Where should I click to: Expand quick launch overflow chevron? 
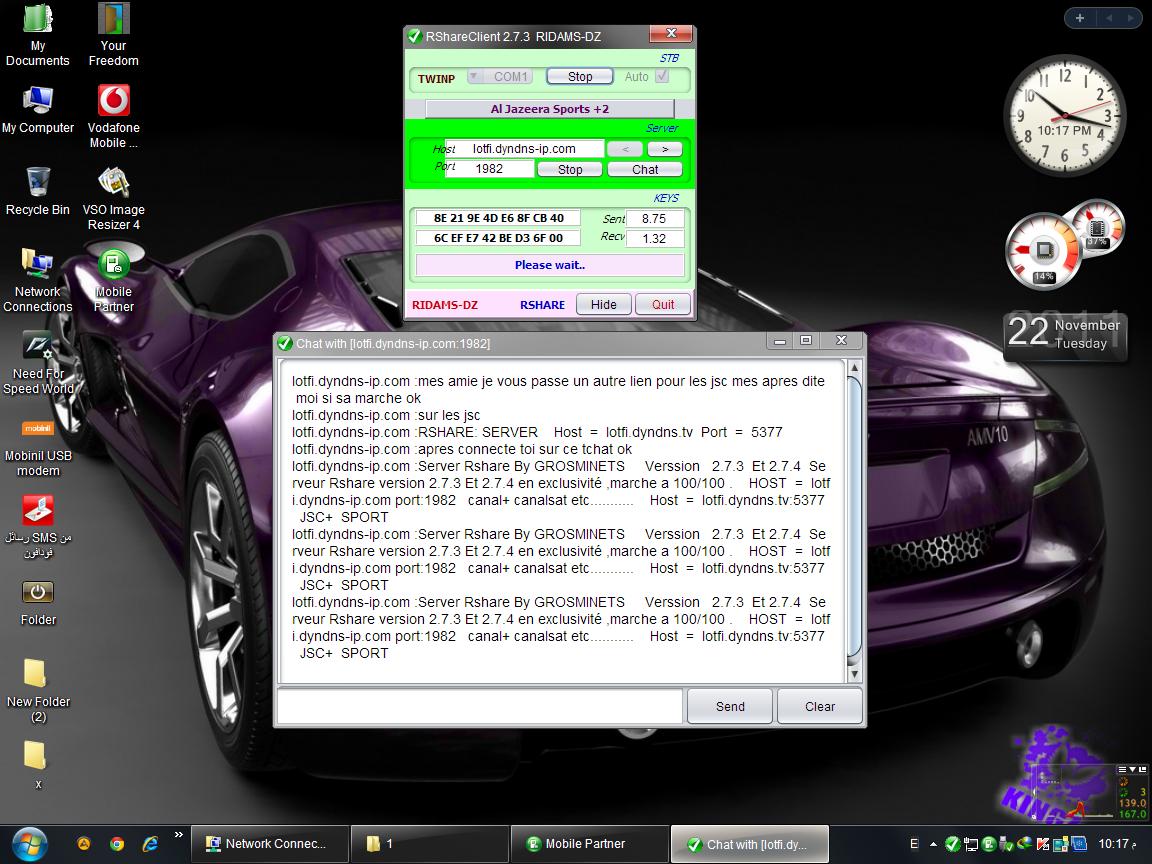(179, 834)
